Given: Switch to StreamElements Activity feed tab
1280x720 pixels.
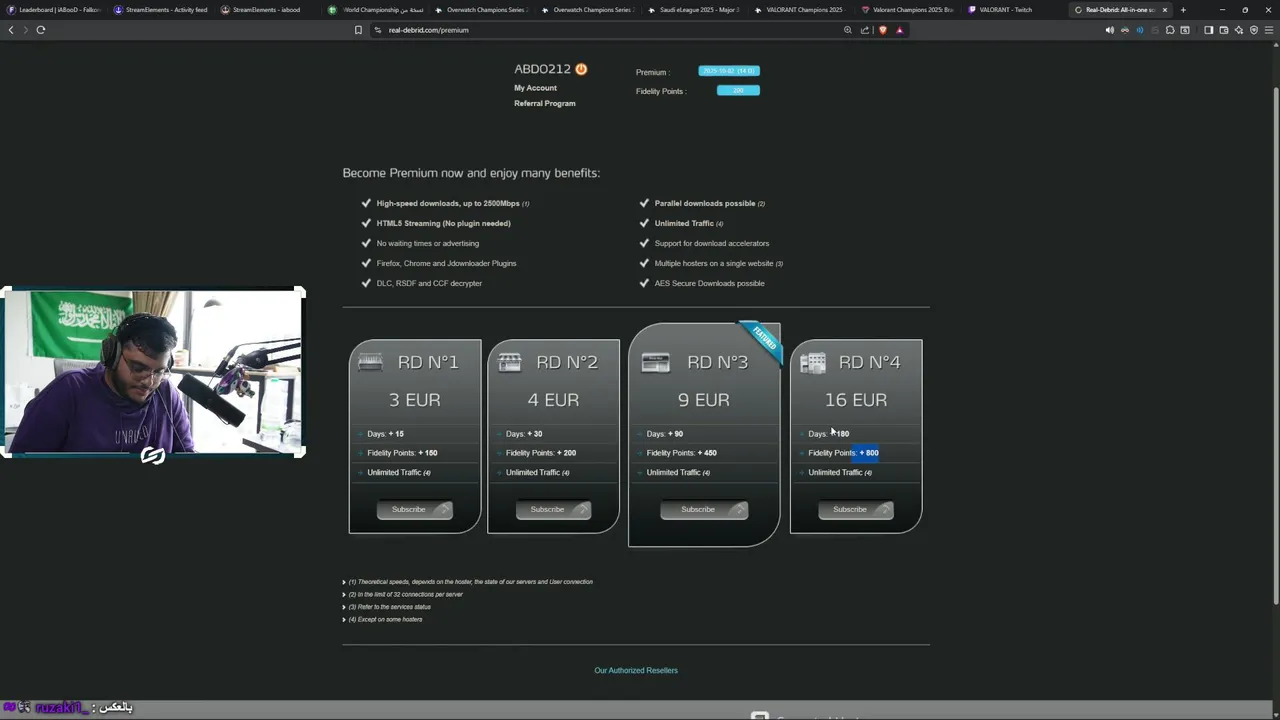Looking at the screenshot, I should [160, 10].
